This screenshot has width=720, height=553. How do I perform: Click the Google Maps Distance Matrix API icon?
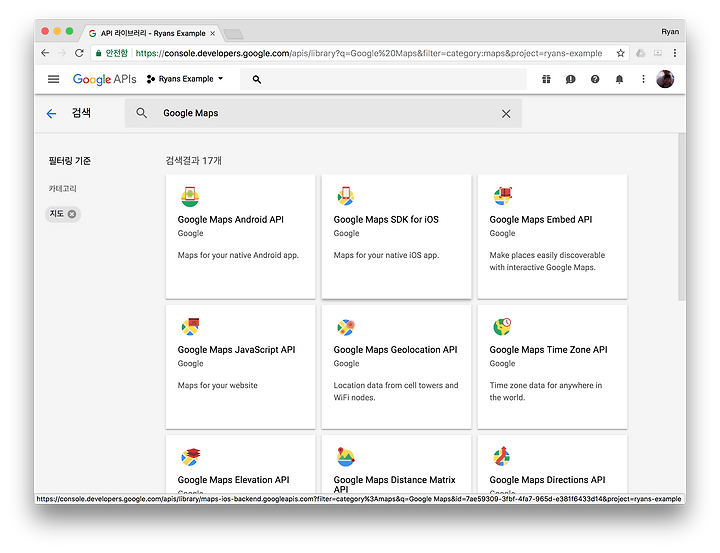pyautogui.click(x=345, y=457)
